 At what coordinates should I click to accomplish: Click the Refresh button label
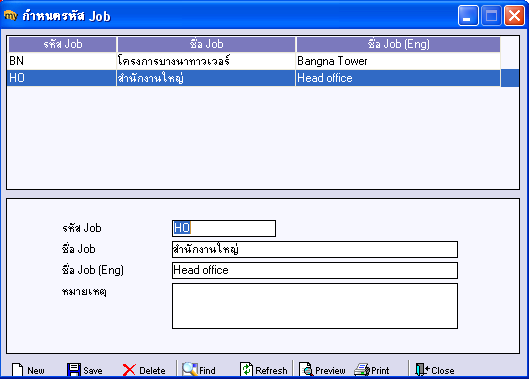coord(271,371)
